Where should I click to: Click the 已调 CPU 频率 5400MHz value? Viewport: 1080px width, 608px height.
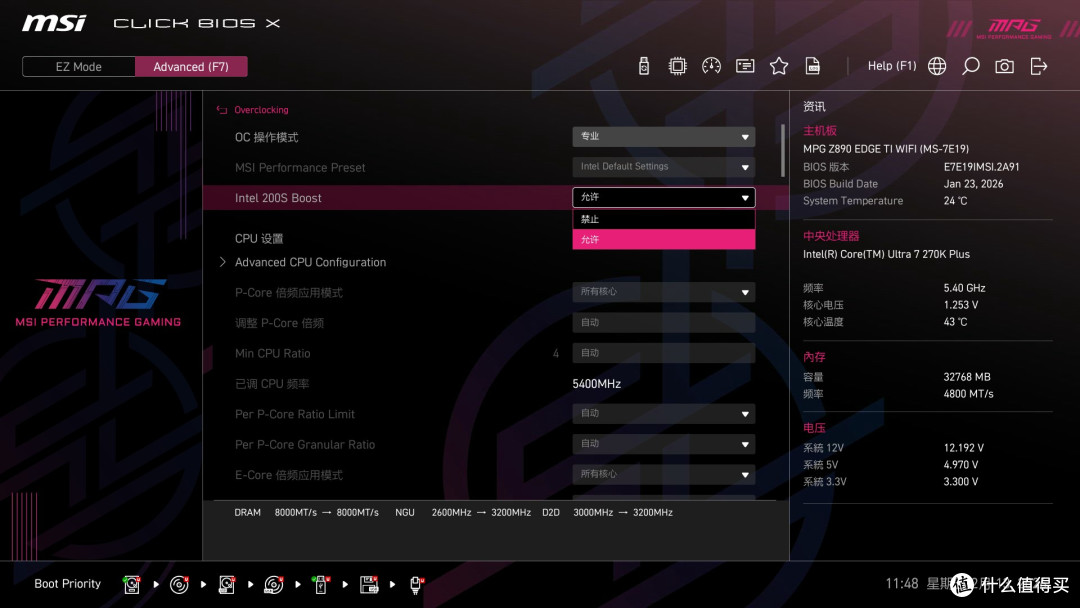coord(596,384)
